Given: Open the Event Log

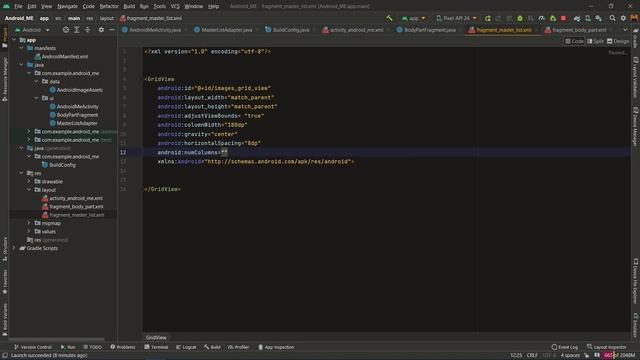Looking at the screenshot, I should pyautogui.click(x=565, y=347).
